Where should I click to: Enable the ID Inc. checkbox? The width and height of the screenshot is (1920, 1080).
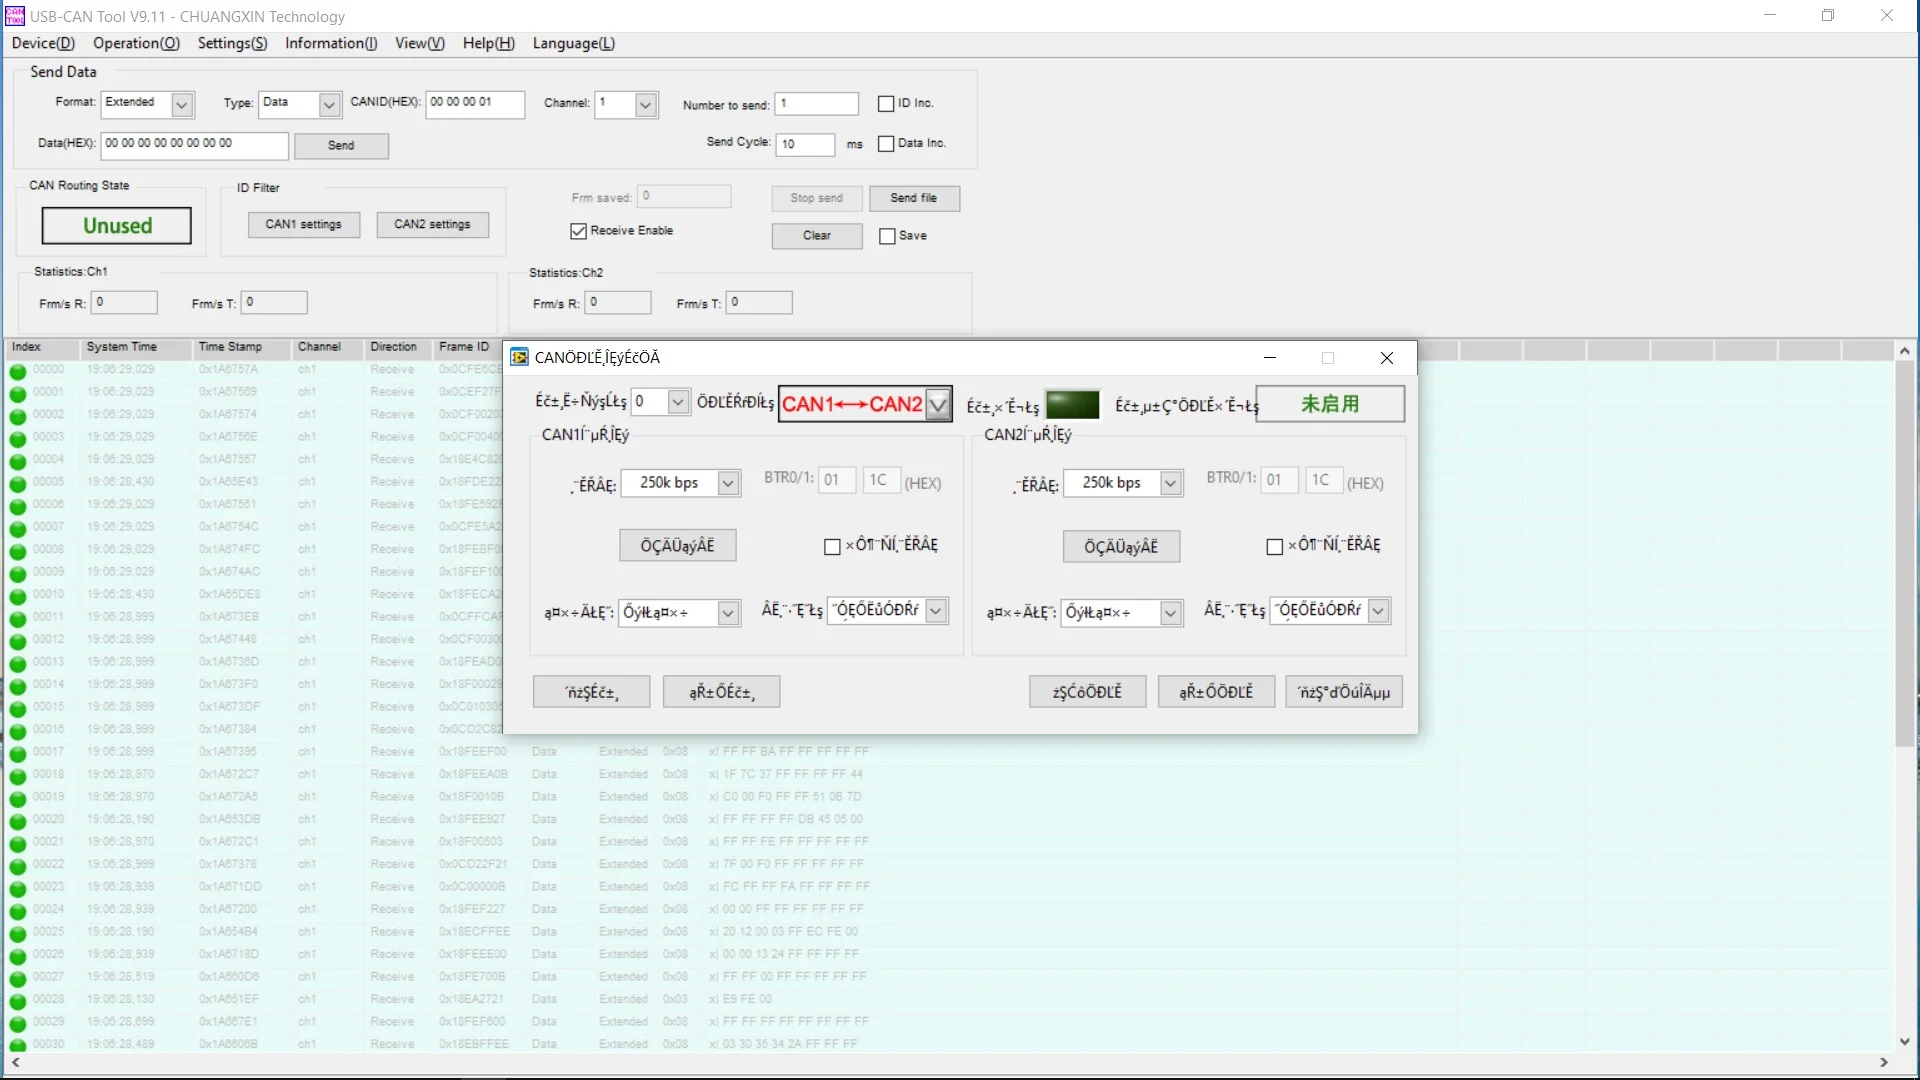coord(886,104)
